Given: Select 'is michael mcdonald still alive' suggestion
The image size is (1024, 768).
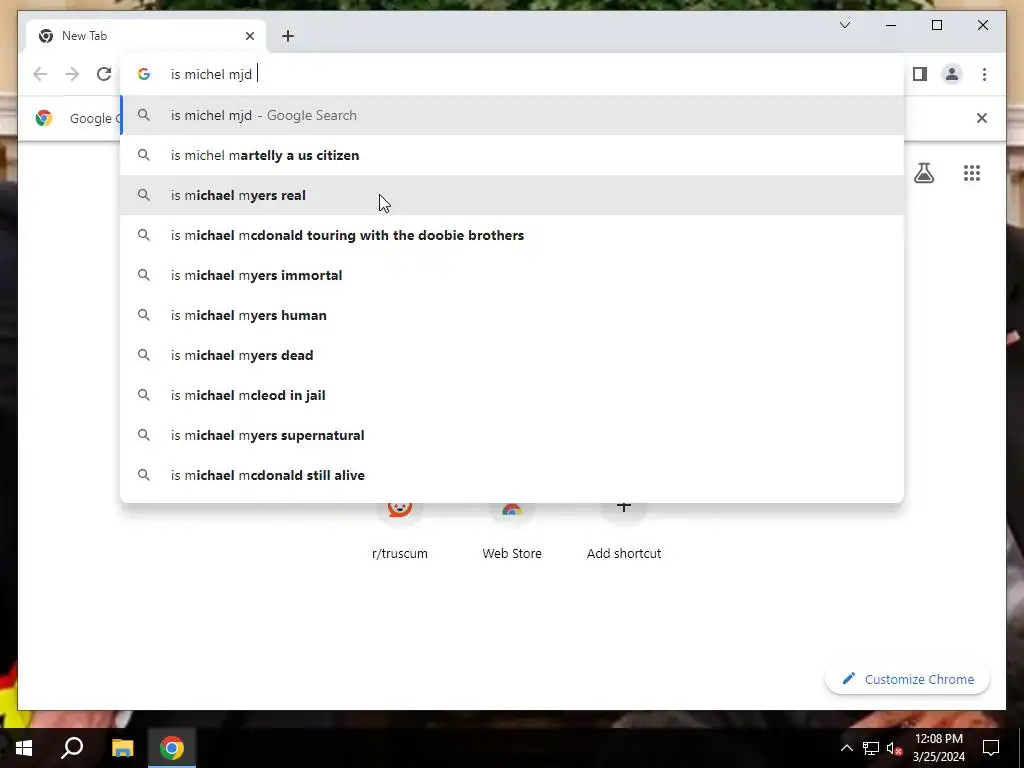Looking at the screenshot, I should 512,475.
